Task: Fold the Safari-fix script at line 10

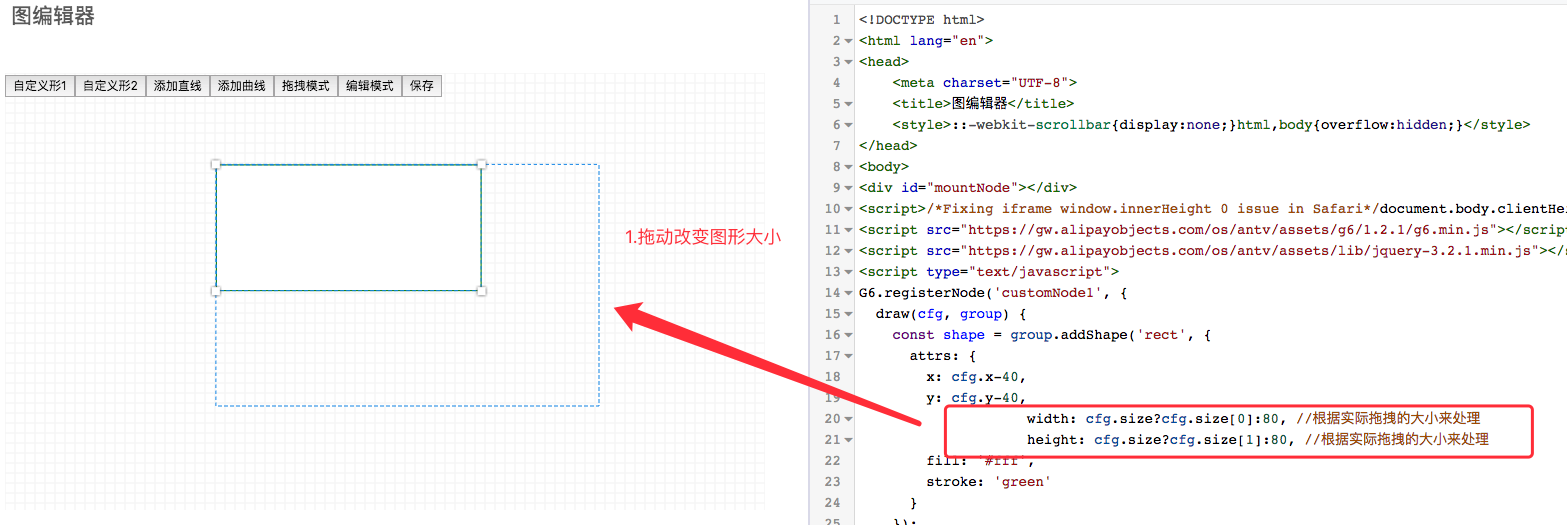Action: coord(847,209)
